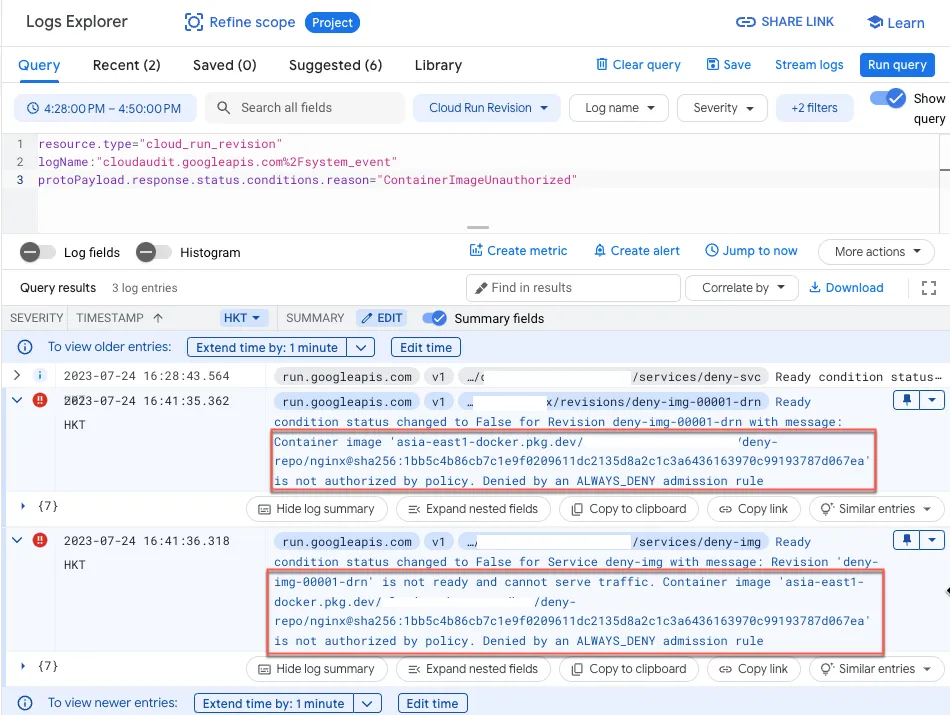
Task: Click the Clear query trash icon
Action: [602, 64]
